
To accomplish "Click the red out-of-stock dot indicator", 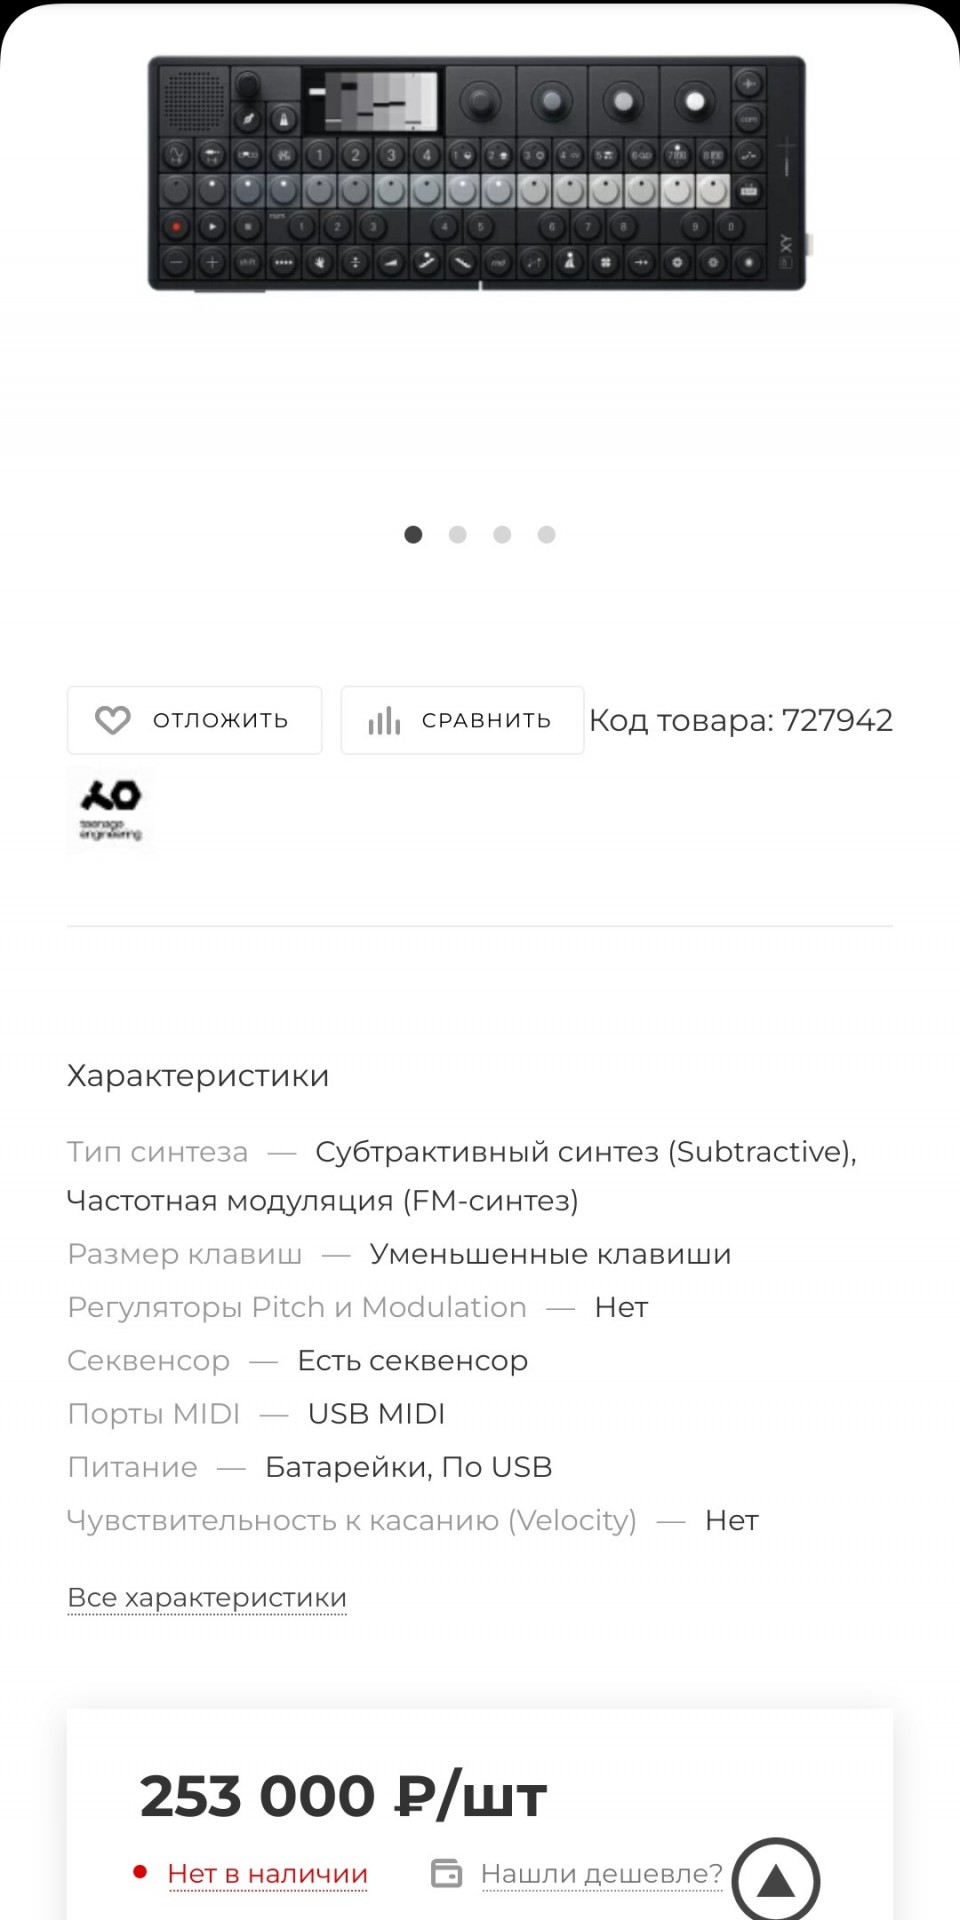I will 140,1872.
